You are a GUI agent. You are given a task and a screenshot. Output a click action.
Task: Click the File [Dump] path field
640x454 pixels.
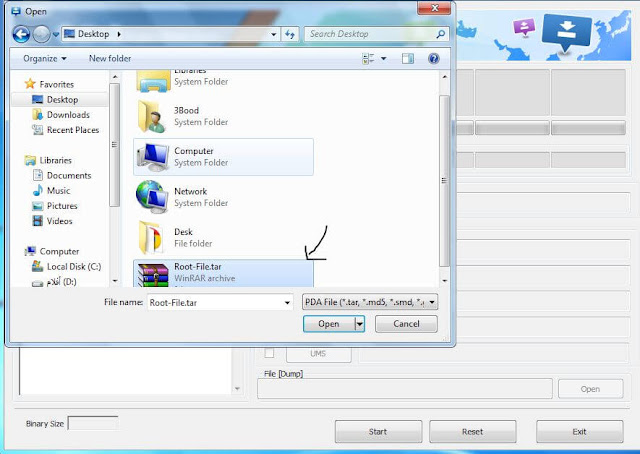pos(404,389)
